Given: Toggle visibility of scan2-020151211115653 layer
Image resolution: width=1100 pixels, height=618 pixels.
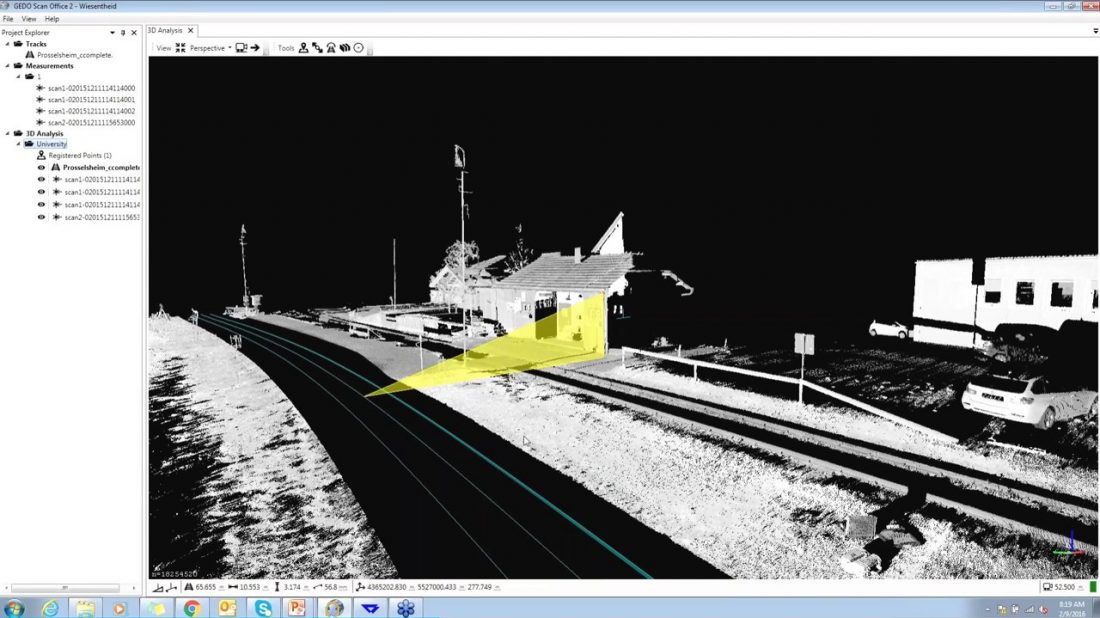Looking at the screenshot, I should (41, 217).
